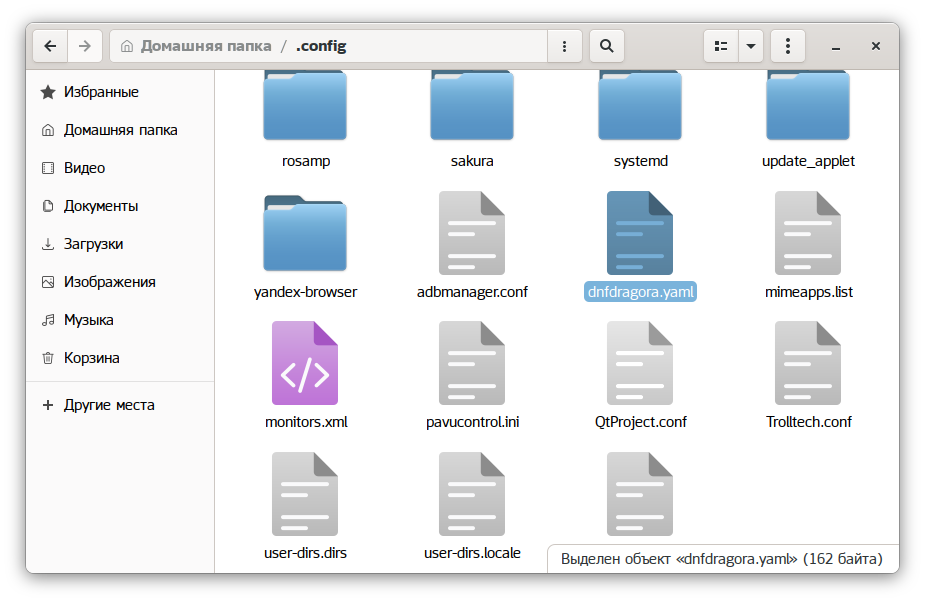This screenshot has height=602, width=925.
Task: Select the mimeapps.list file icon
Action: (808, 233)
